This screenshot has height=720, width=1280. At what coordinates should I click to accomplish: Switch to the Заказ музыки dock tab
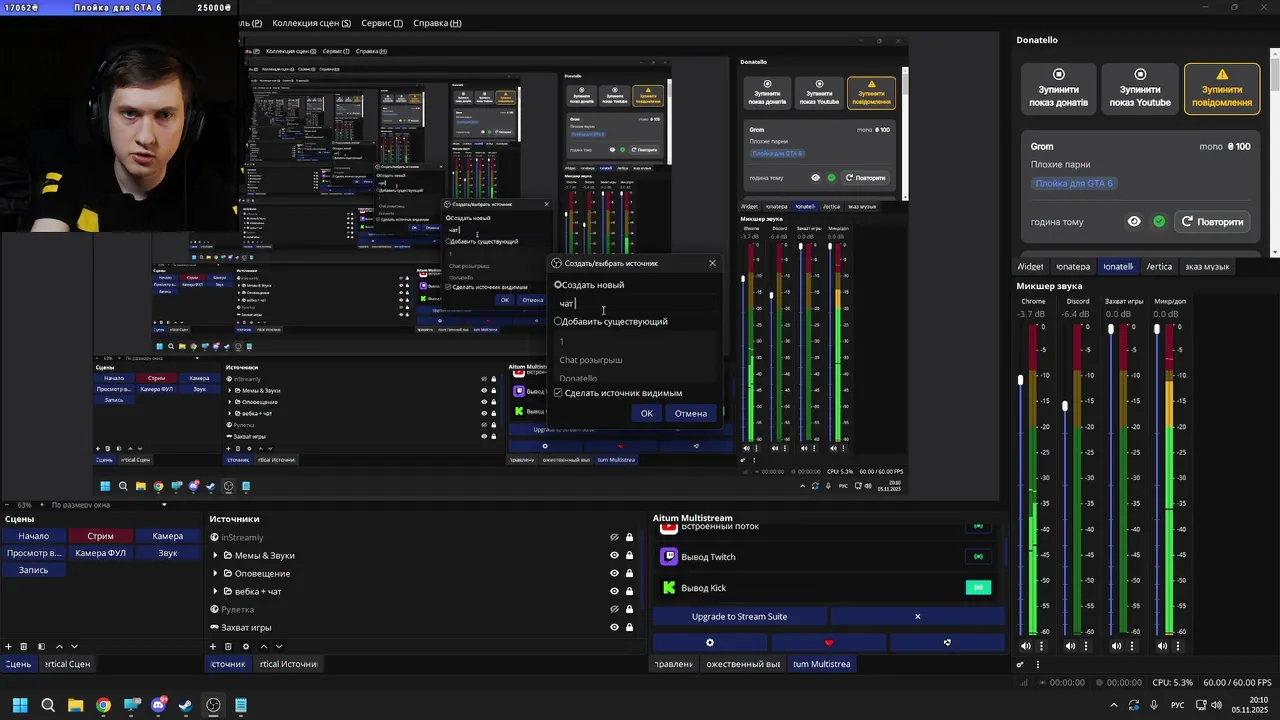1207,267
